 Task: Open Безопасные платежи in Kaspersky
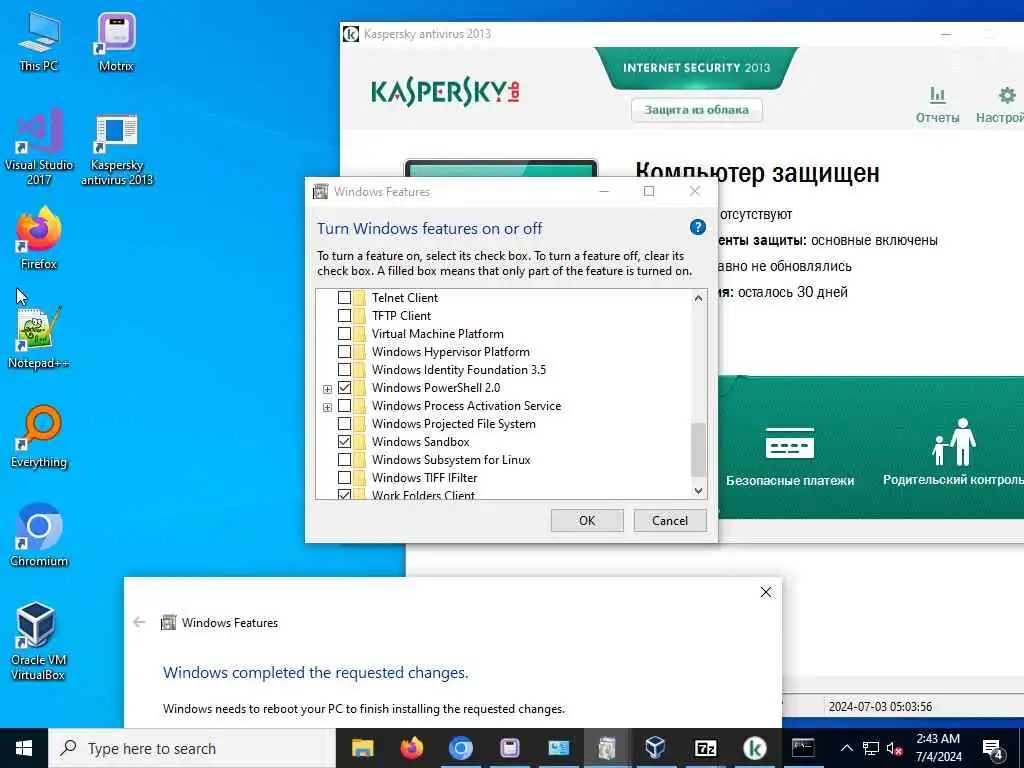(790, 456)
